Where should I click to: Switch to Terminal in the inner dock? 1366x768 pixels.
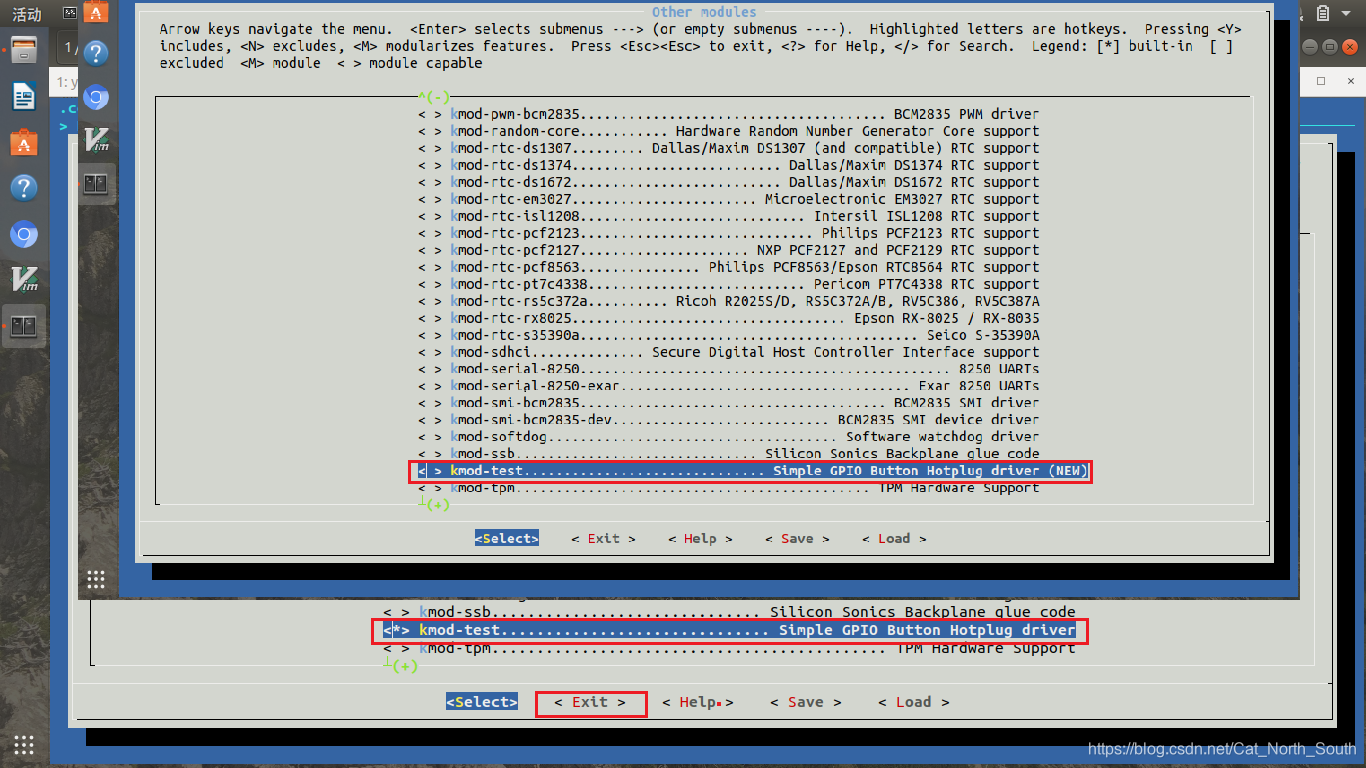pos(96,184)
